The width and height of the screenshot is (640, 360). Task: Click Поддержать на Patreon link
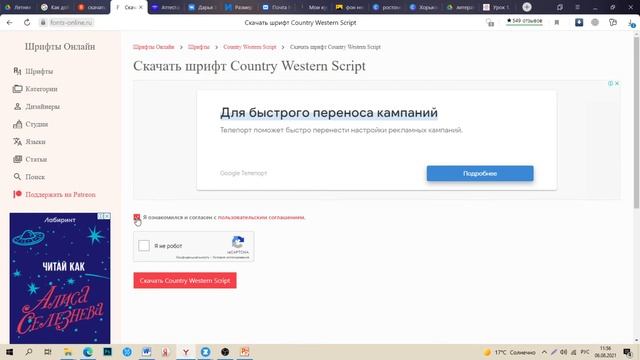point(54,194)
